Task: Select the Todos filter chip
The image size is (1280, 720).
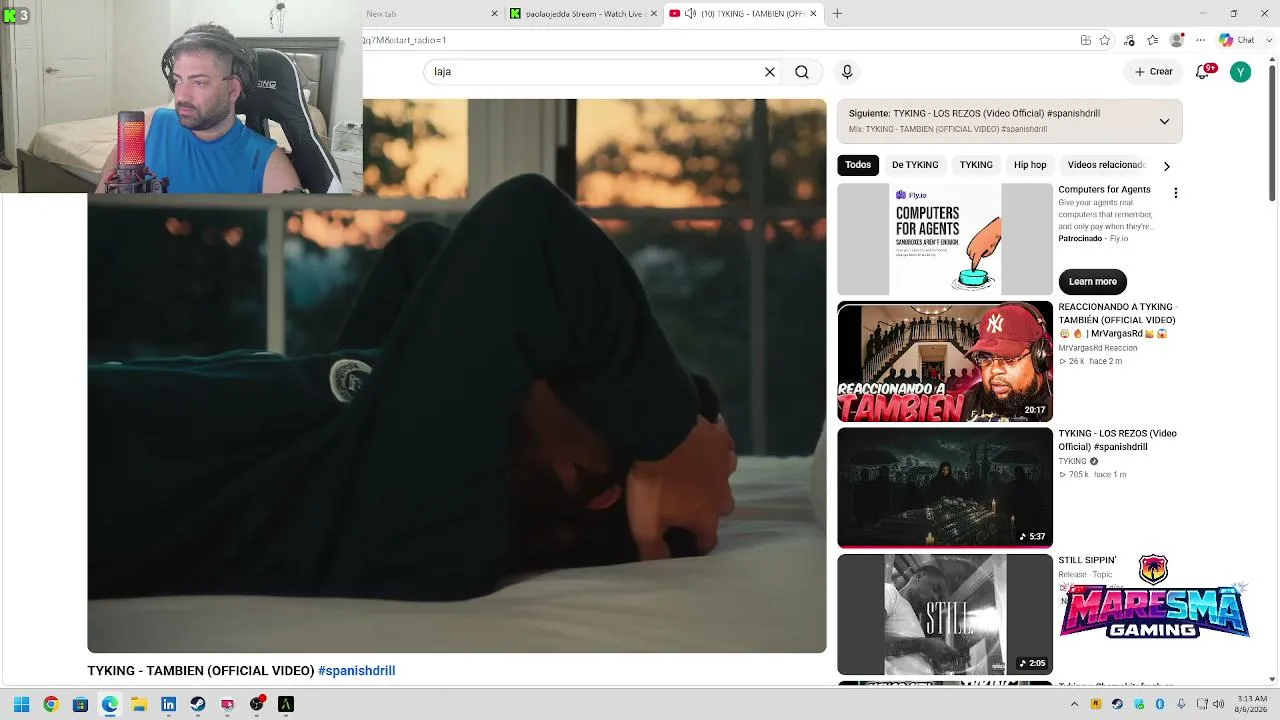Action: 858,165
